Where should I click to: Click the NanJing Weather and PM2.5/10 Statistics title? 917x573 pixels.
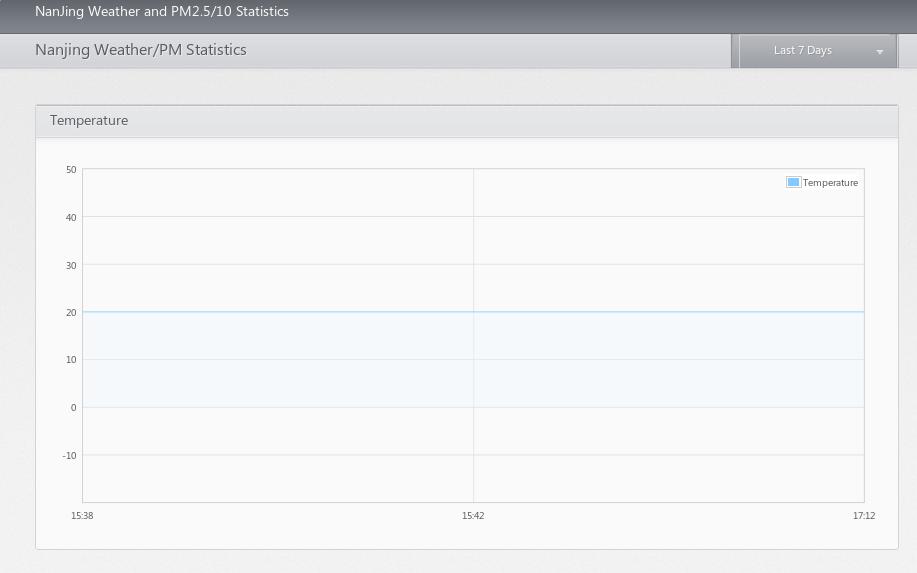coord(162,12)
